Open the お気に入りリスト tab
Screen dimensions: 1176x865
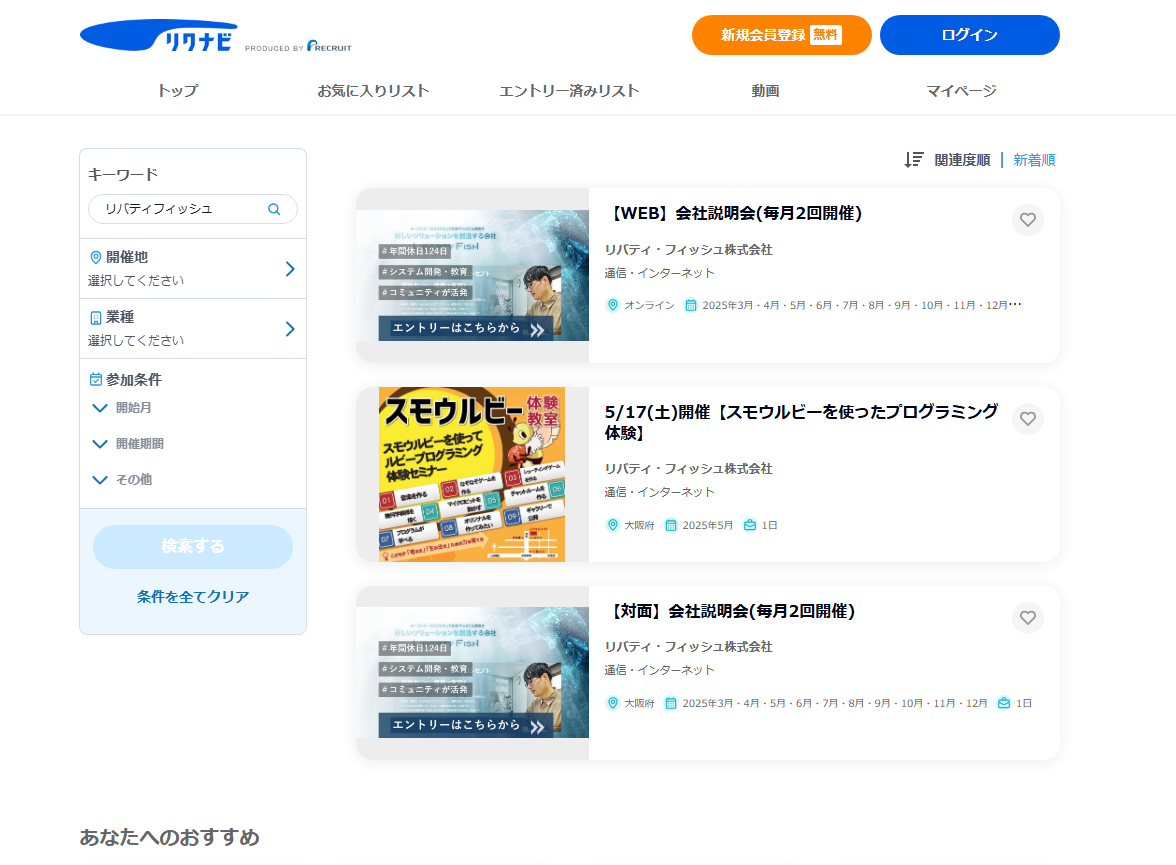pos(374,91)
